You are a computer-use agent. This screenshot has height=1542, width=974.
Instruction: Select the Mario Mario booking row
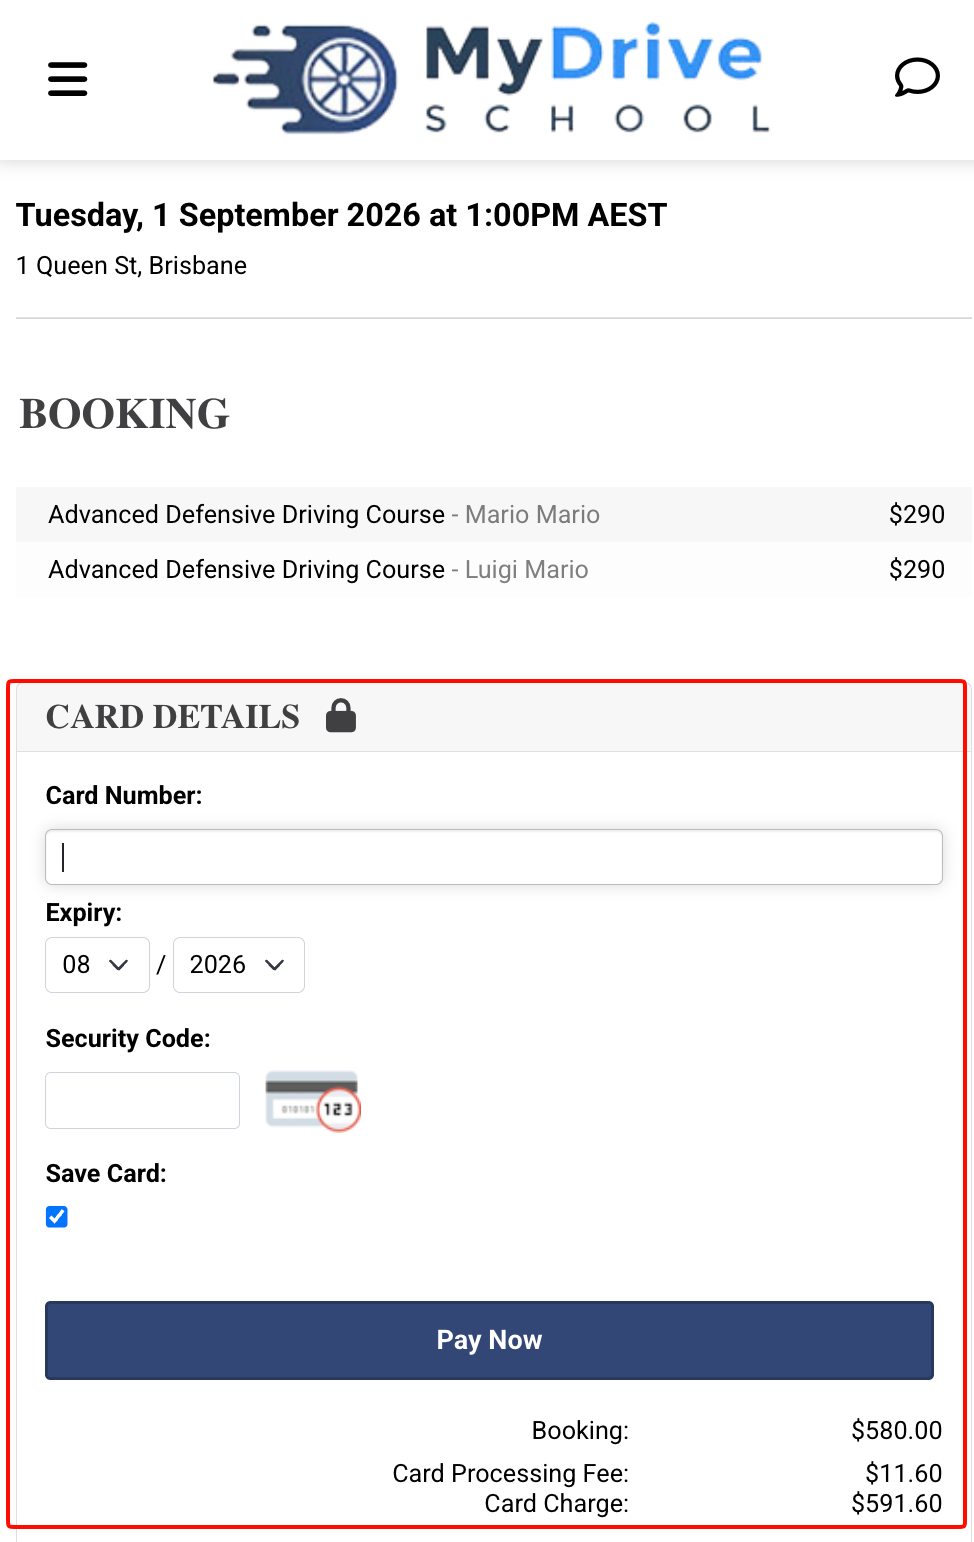(x=494, y=514)
